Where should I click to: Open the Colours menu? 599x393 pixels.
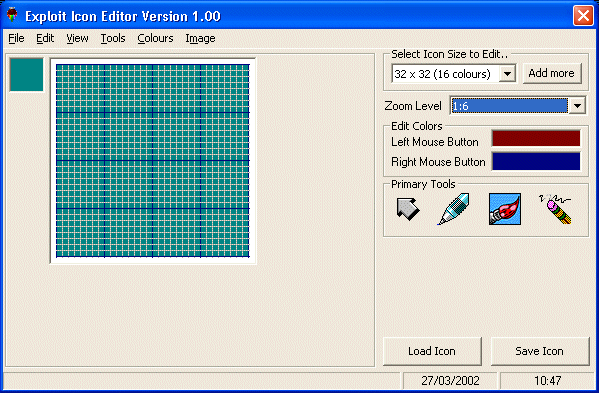[x=155, y=38]
